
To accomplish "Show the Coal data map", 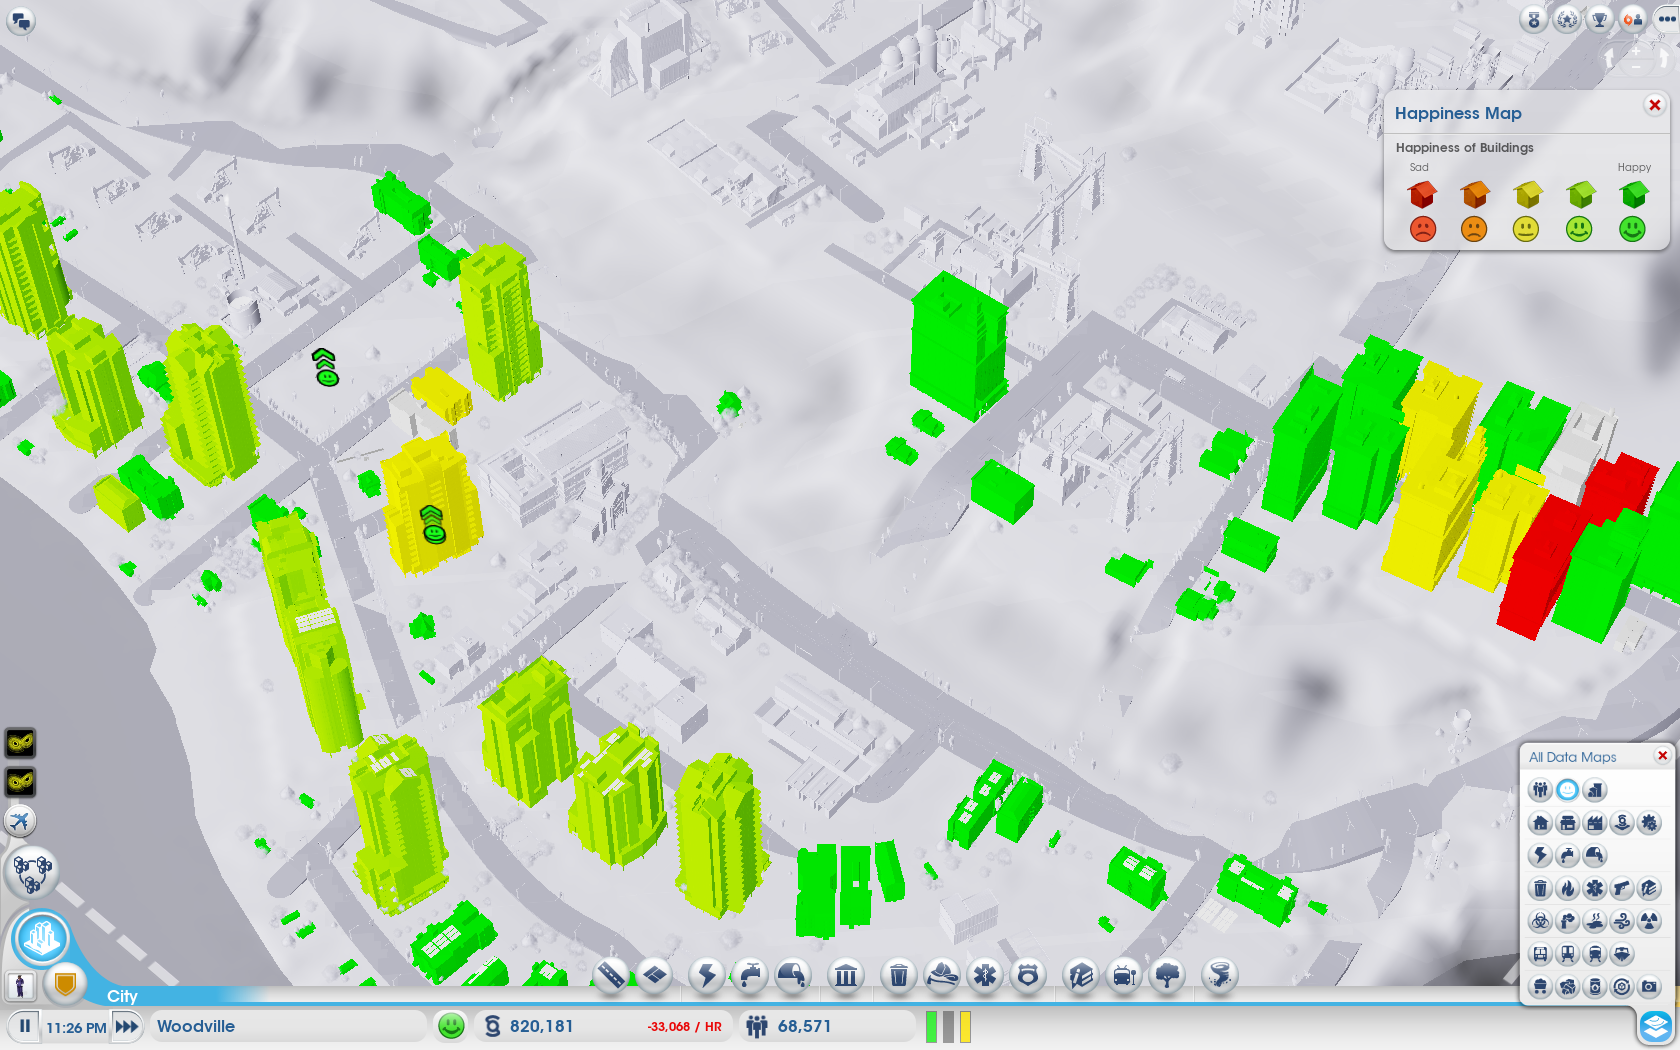I will [x=1540, y=987].
